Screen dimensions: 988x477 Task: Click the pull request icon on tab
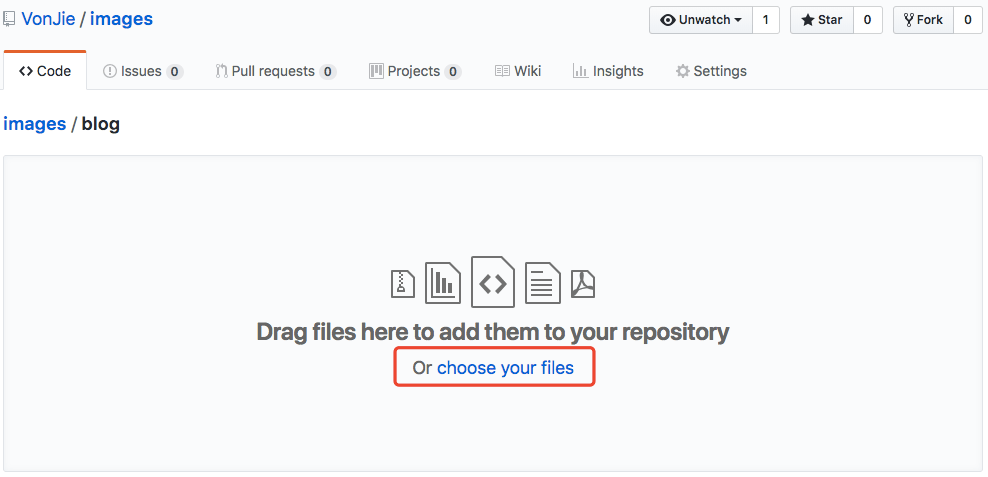point(221,71)
